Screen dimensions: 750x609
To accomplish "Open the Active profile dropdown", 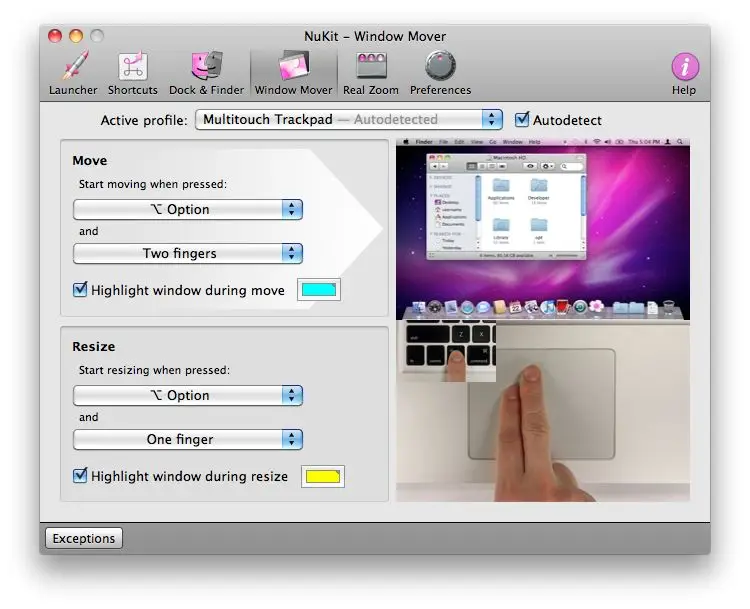I will (x=349, y=119).
